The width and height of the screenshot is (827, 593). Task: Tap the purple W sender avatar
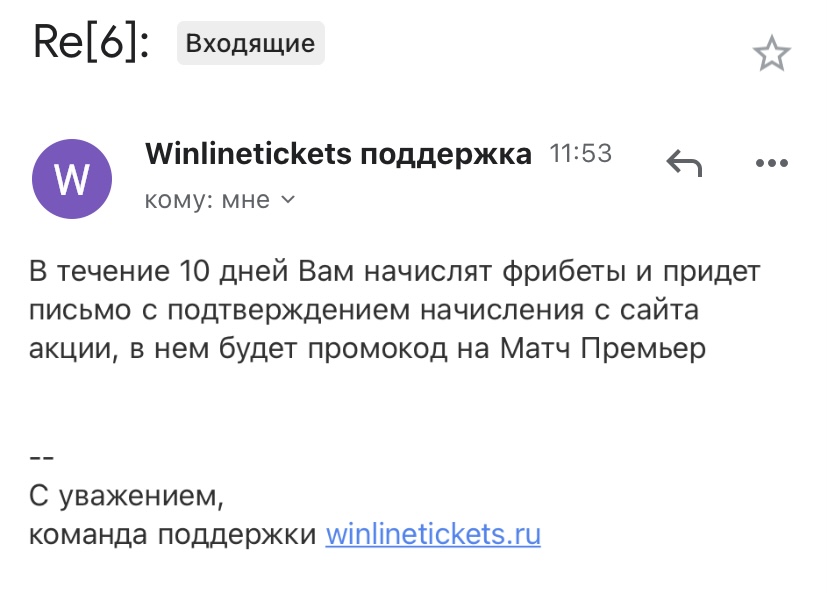click(x=72, y=179)
